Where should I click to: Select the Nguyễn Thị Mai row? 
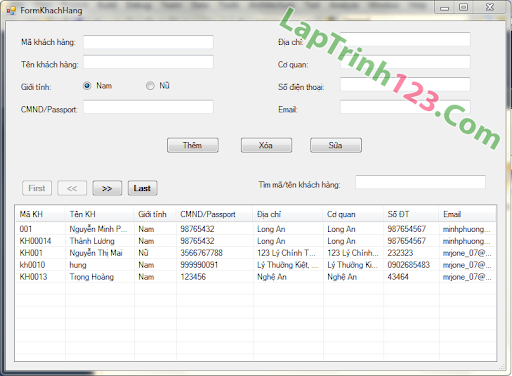(x=255, y=253)
